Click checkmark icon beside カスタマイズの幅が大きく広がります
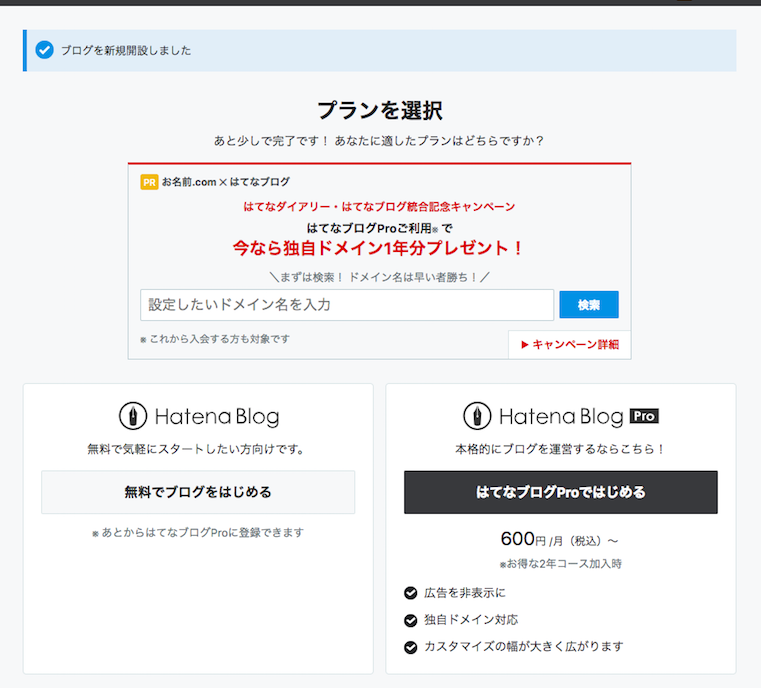Viewport: 761px width, 688px height. click(x=411, y=647)
